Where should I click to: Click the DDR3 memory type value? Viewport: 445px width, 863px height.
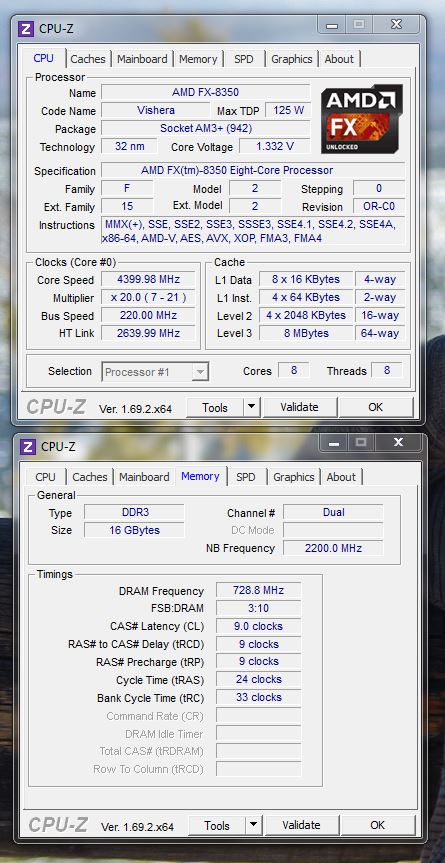pos(135,512)
